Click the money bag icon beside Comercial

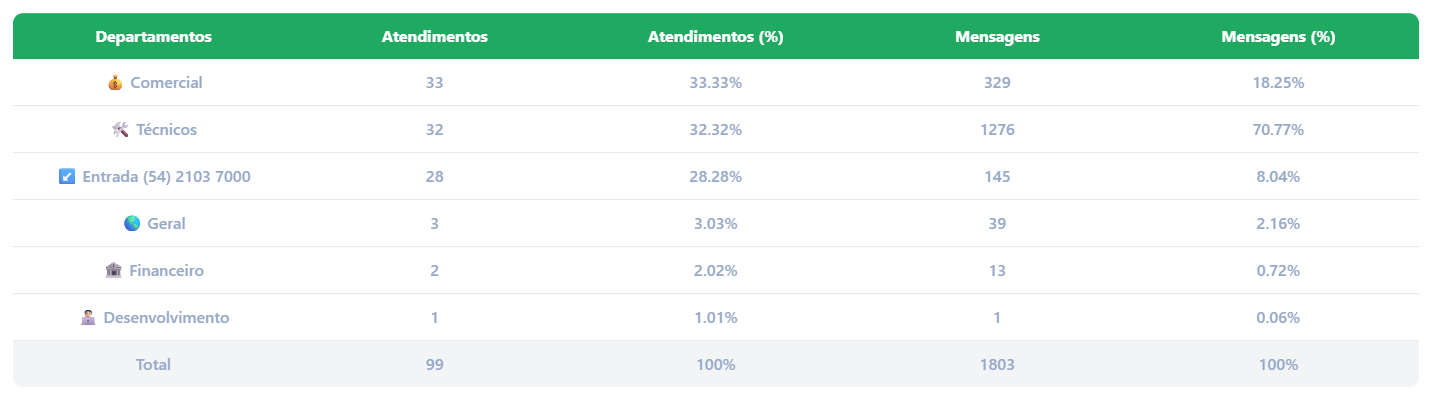[115, 83]
